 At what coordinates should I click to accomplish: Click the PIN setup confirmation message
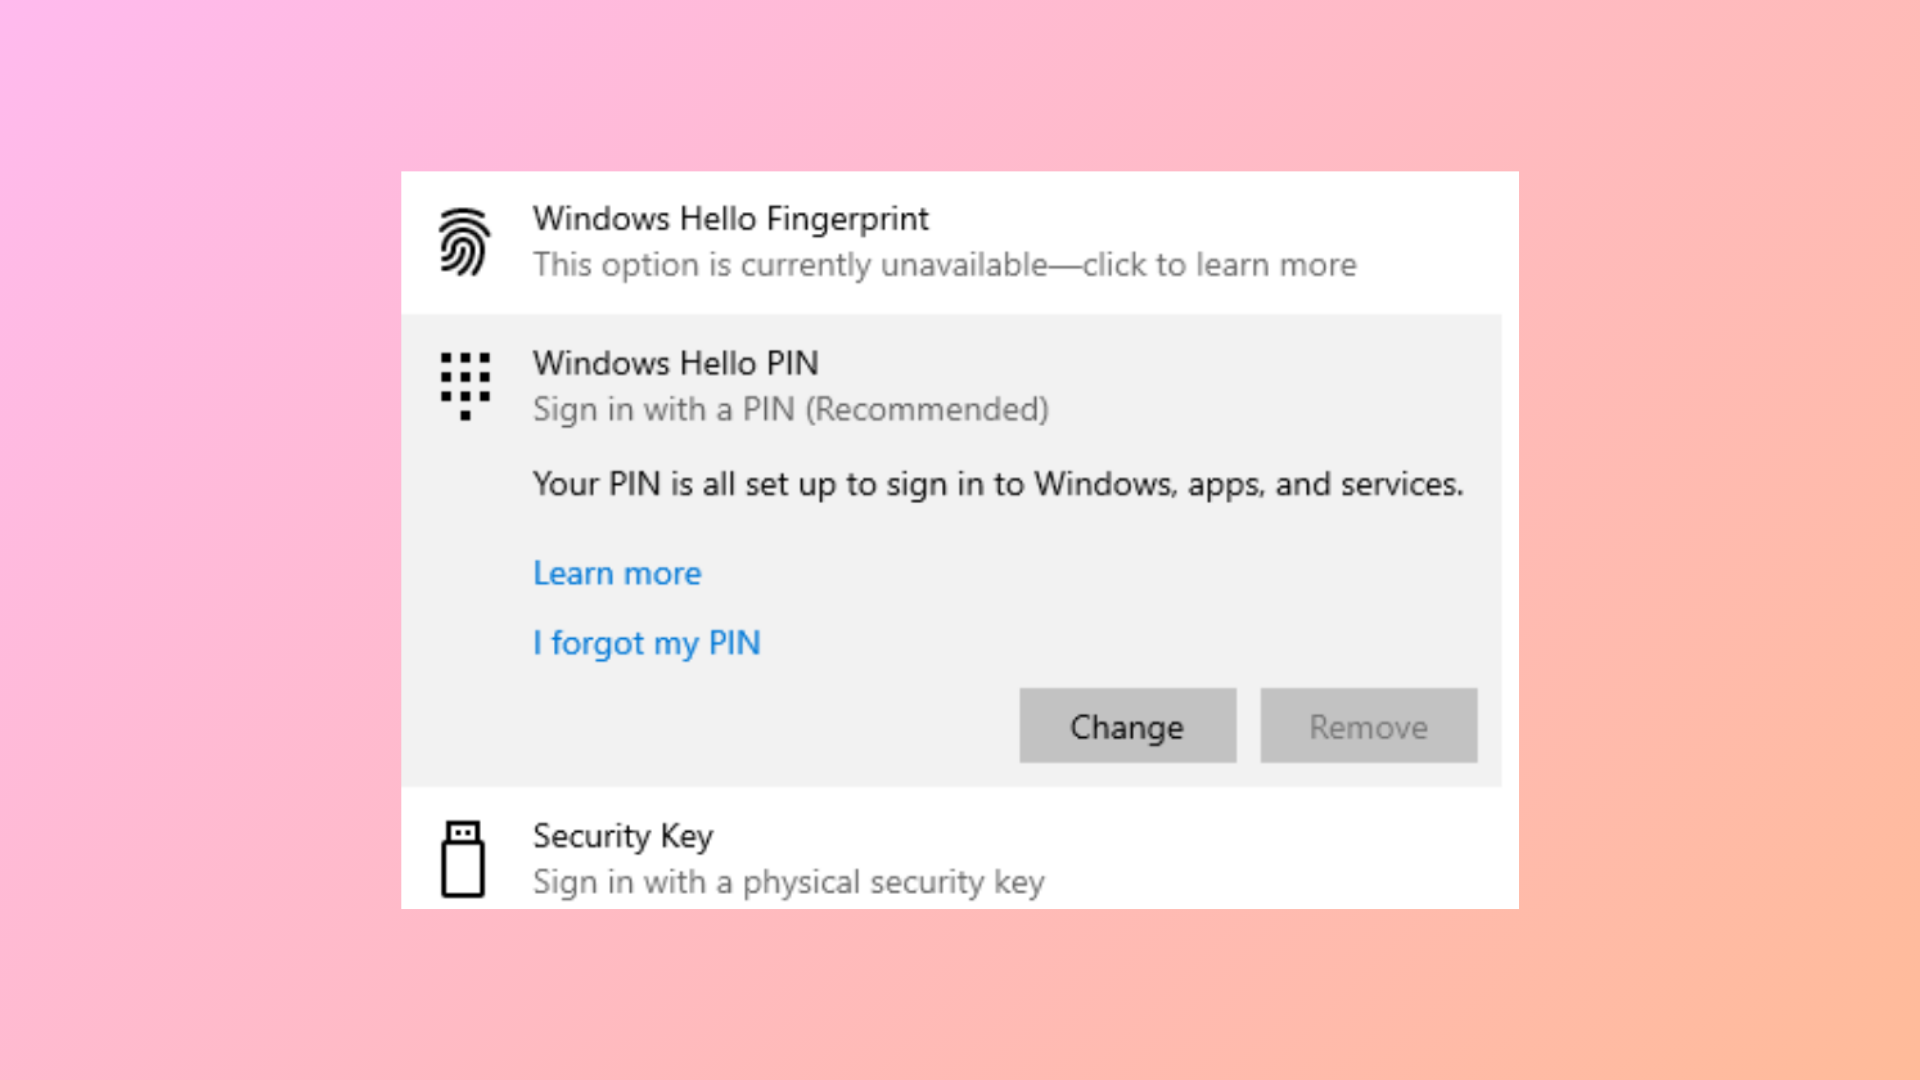(x=998, y=484)
